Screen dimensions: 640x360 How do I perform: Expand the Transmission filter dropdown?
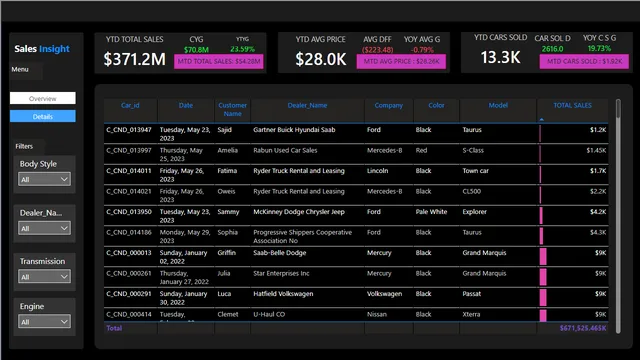click(x=44, y=277)
